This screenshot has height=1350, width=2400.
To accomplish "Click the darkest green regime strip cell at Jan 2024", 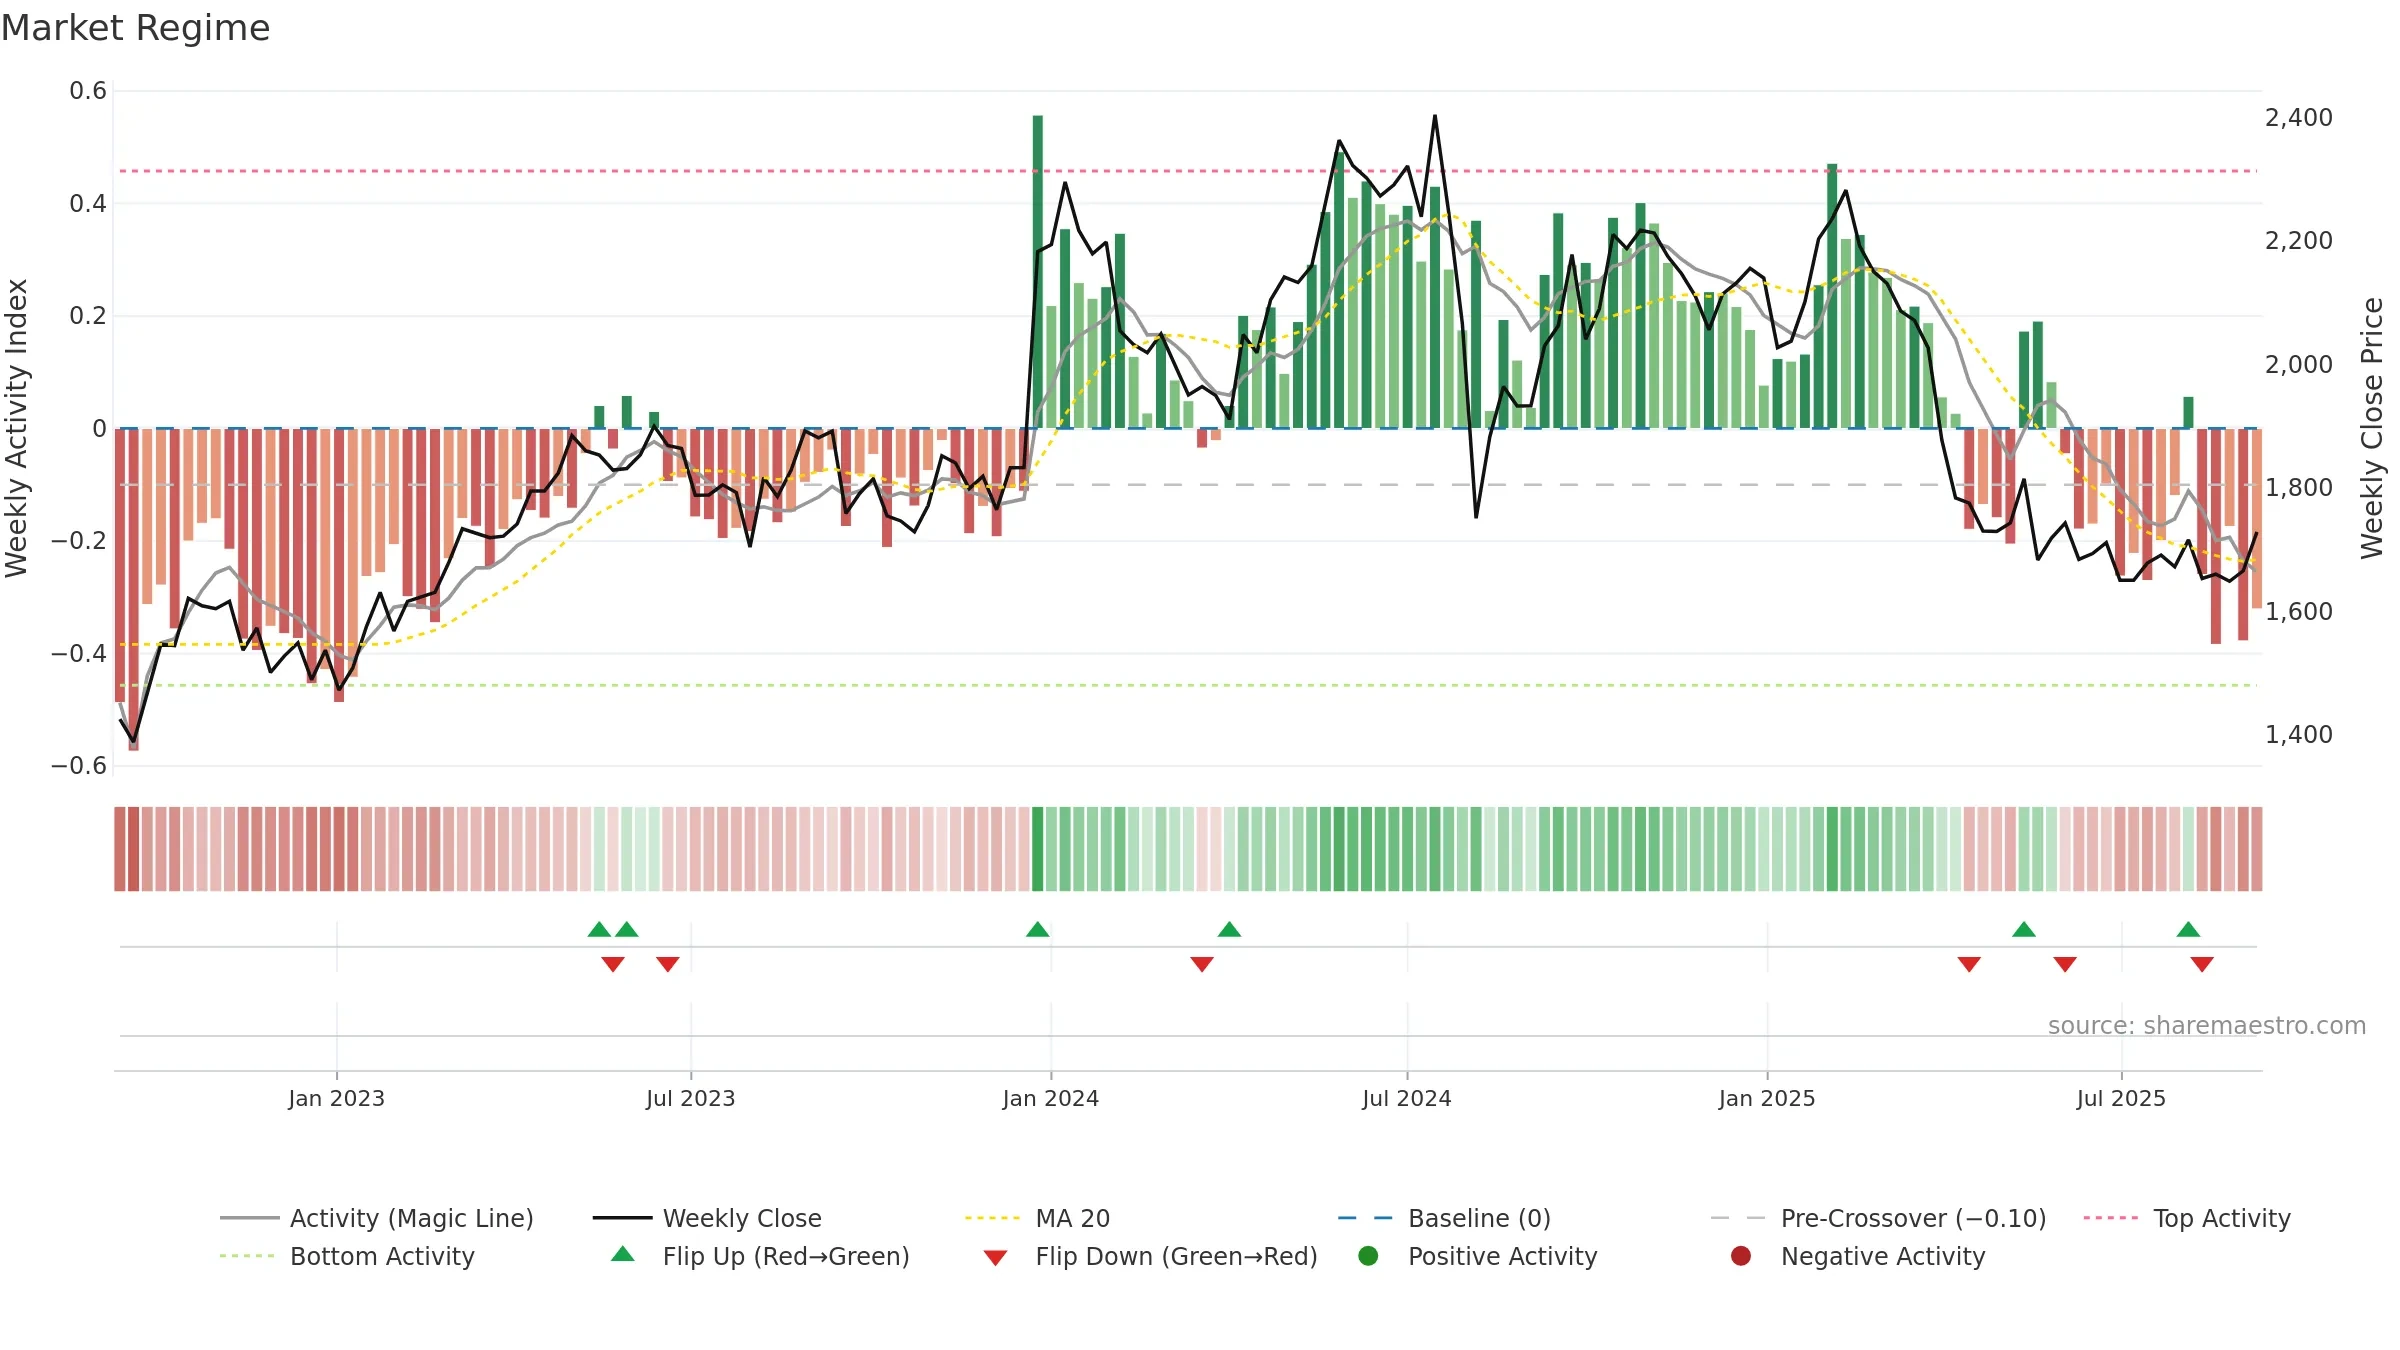I will tap(1038, 849).
